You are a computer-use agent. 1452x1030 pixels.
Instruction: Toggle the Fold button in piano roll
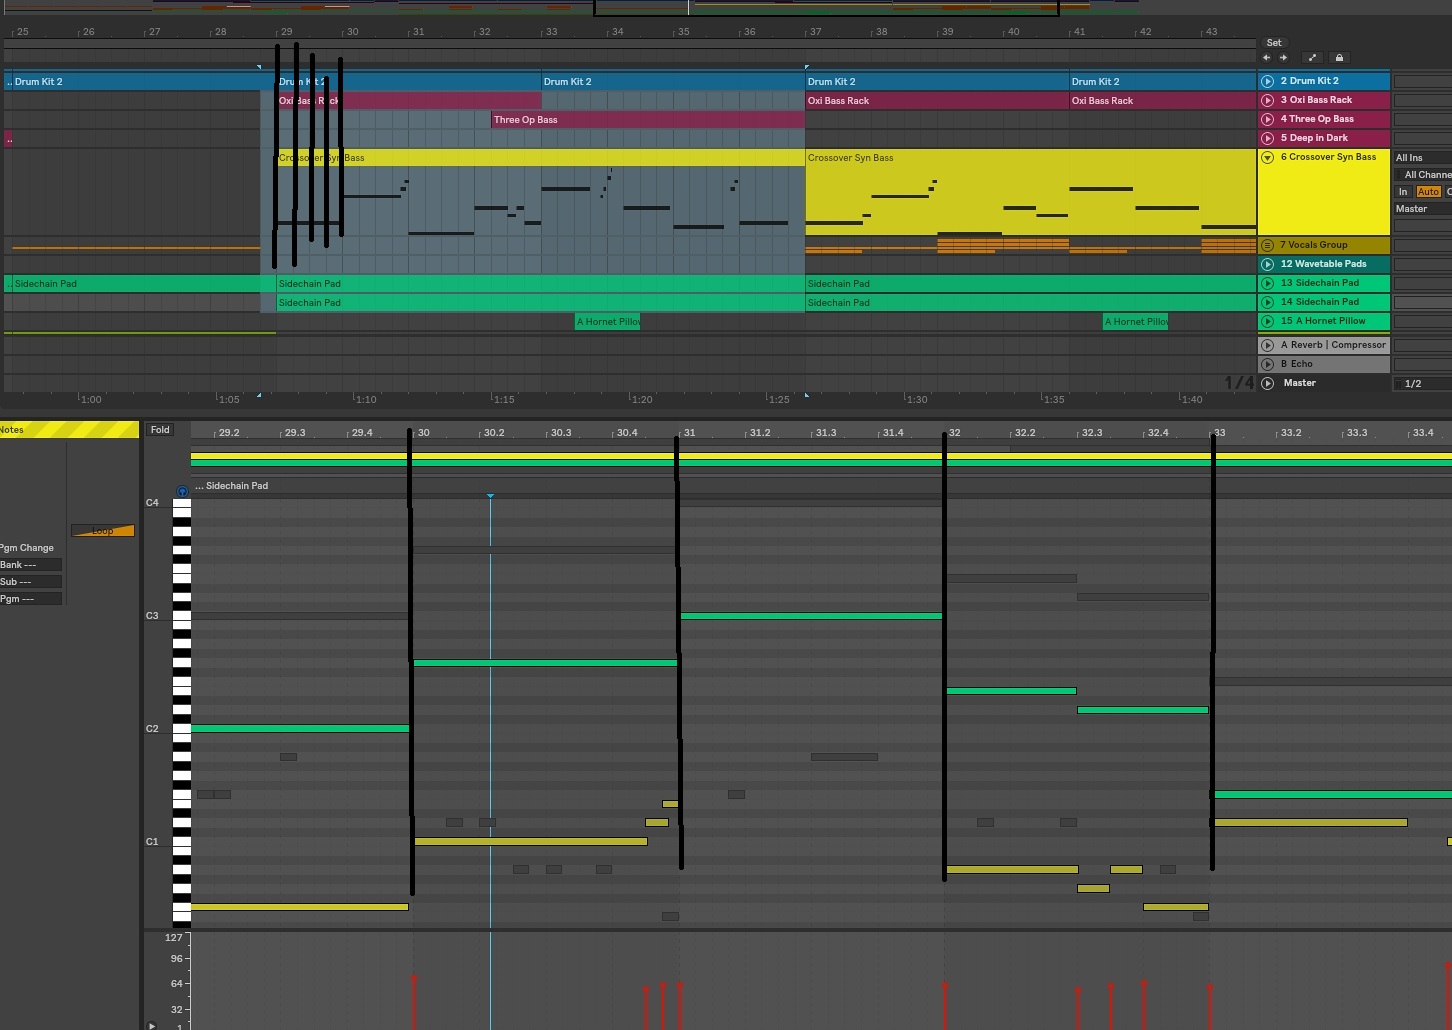click(160, 430)
